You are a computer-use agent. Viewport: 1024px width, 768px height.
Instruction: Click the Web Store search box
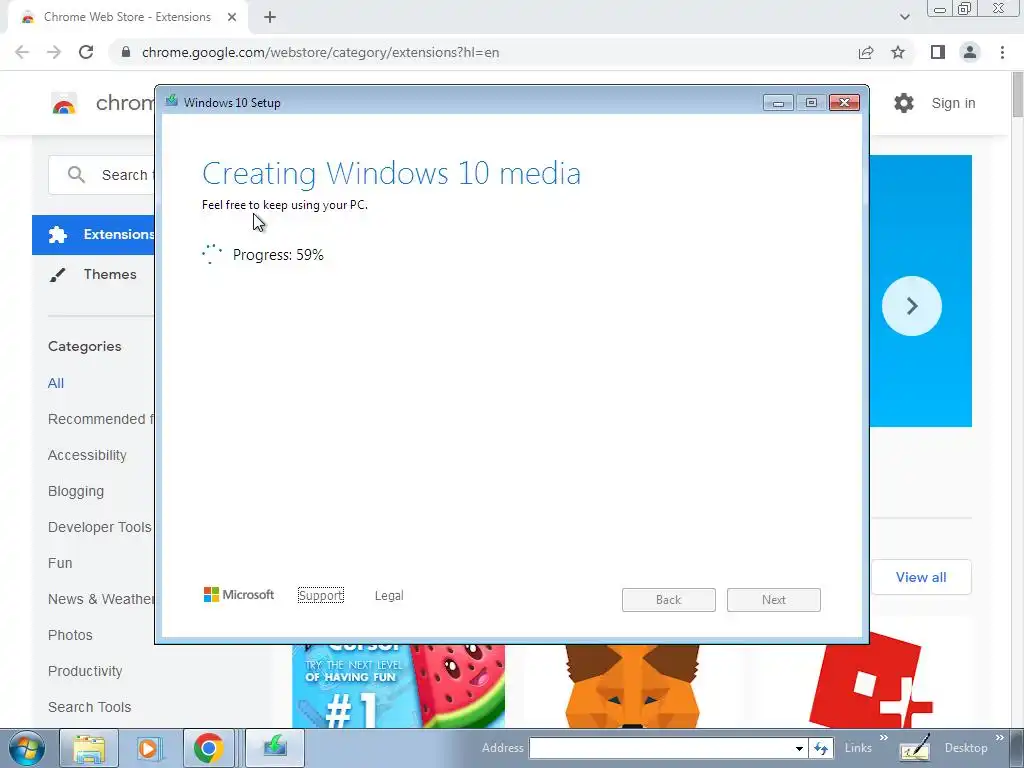102,175
